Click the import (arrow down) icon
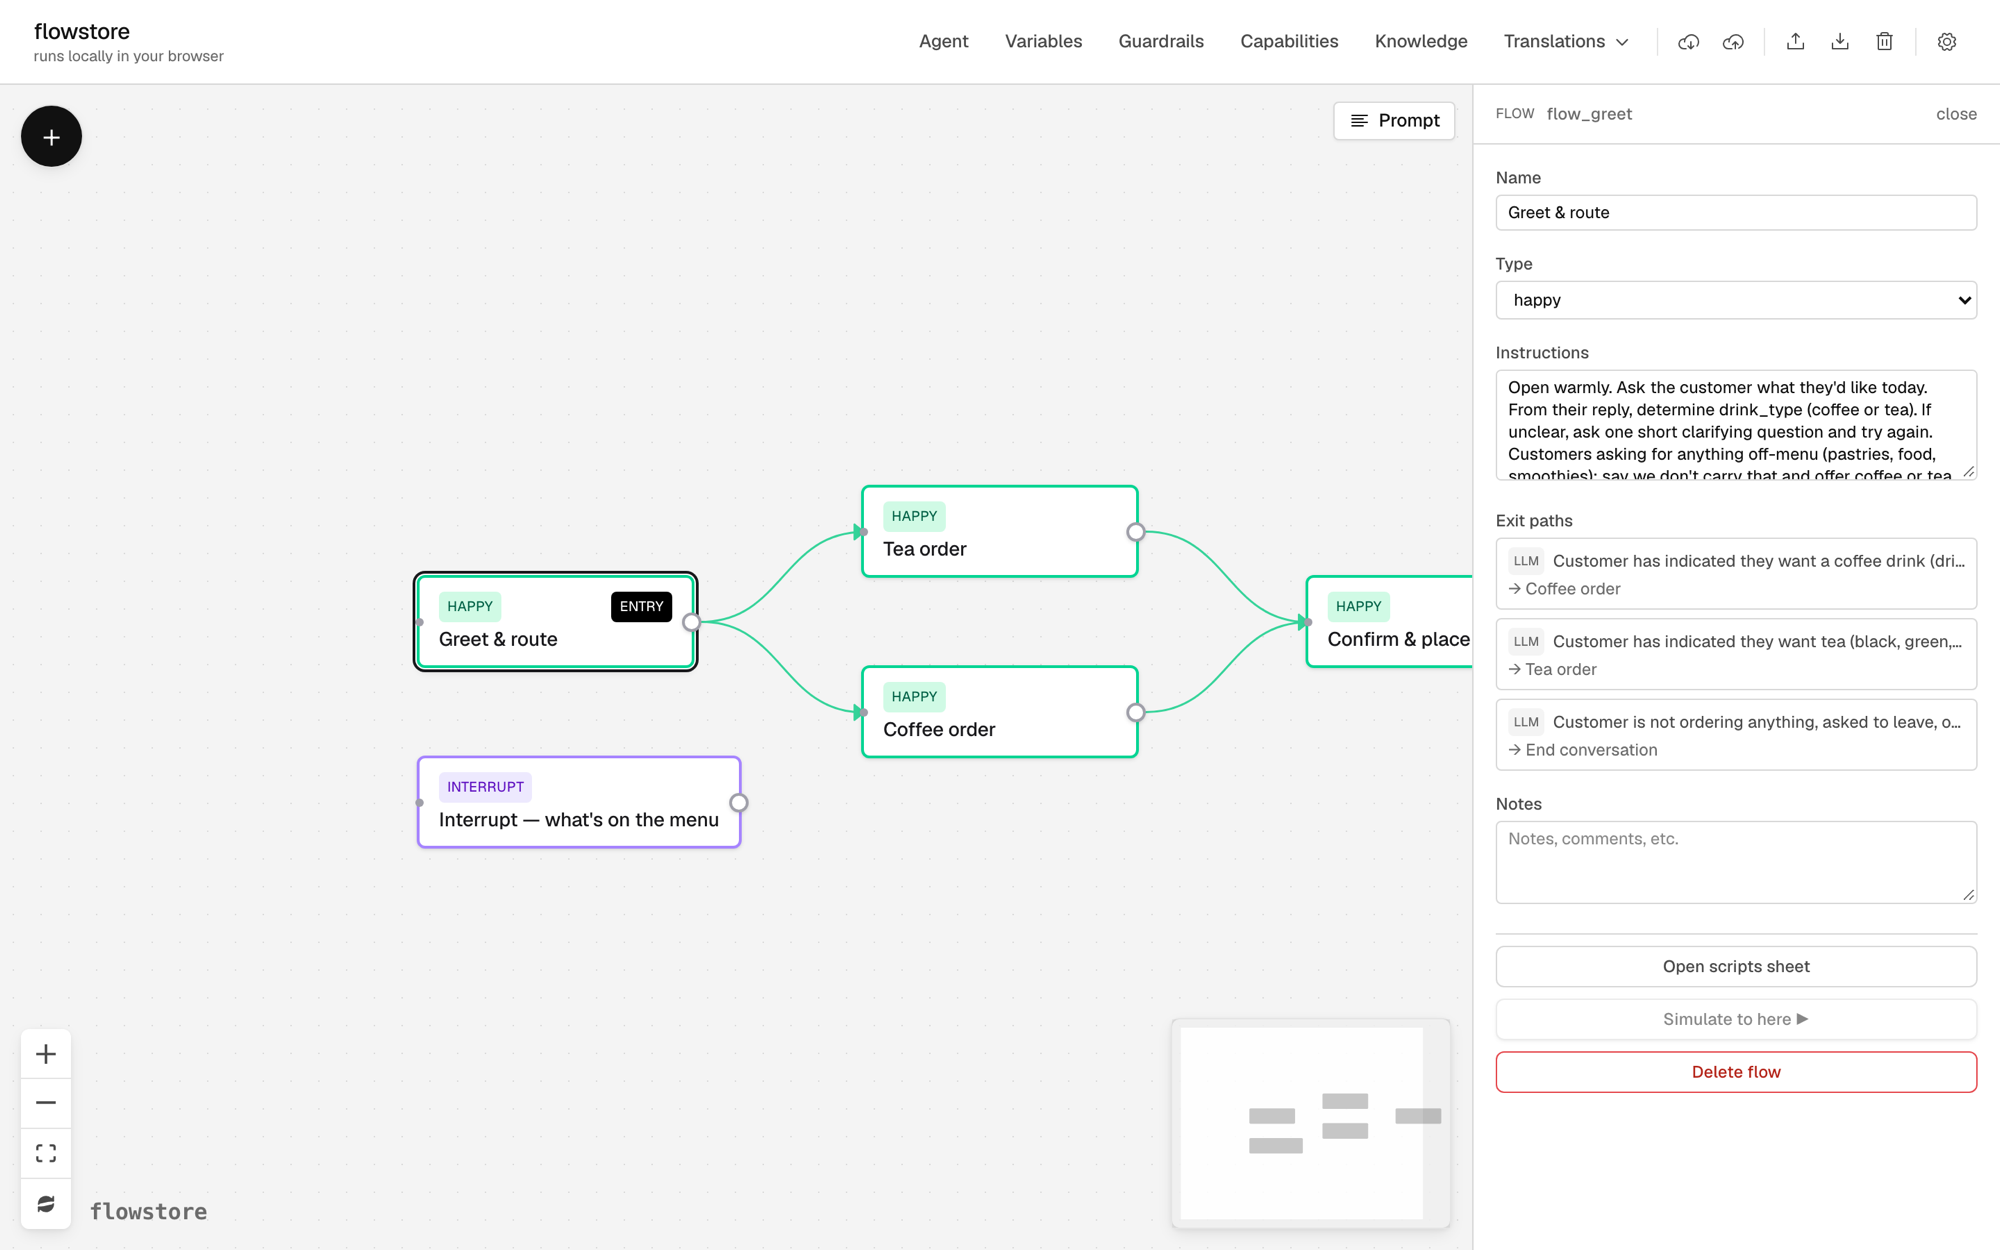This screenshot has width=2000, height=1250. pyautogui.click(x=1840, y=42)
